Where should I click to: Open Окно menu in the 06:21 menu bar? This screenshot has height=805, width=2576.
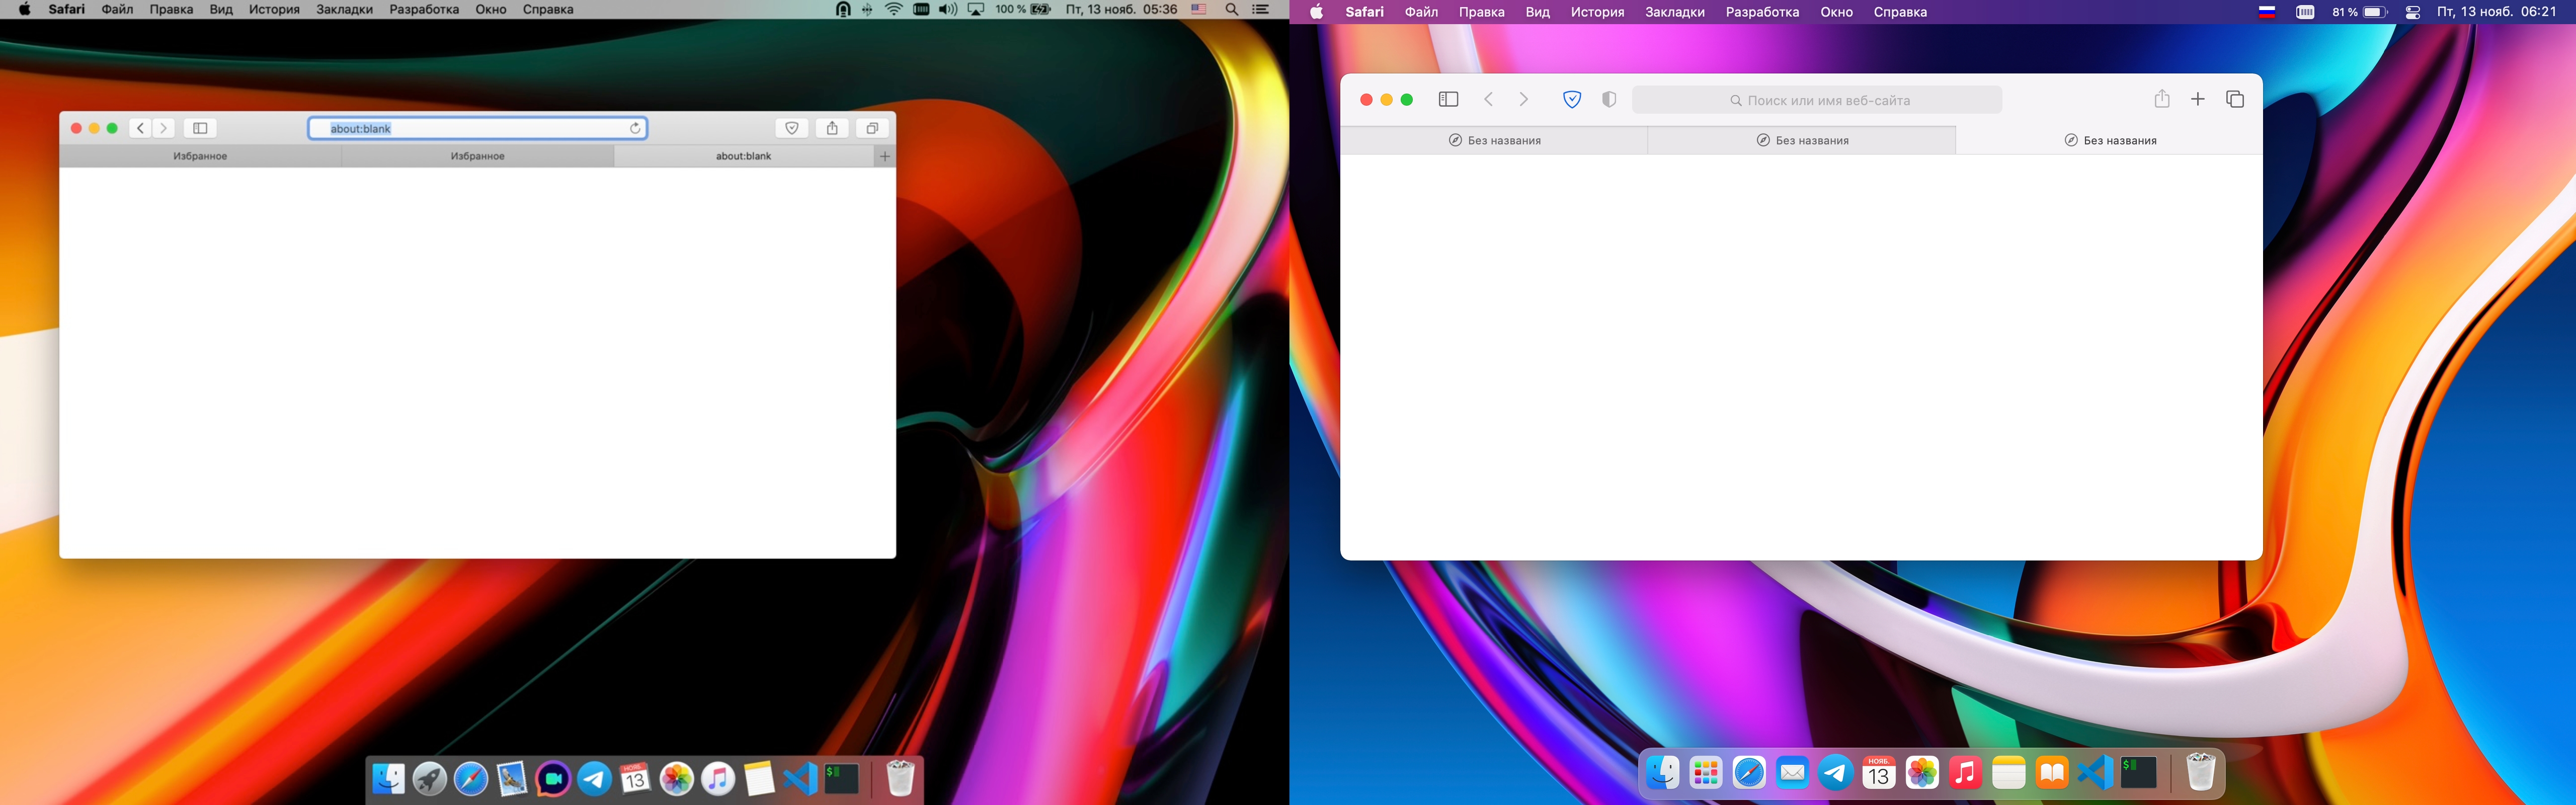(1836, 12)
